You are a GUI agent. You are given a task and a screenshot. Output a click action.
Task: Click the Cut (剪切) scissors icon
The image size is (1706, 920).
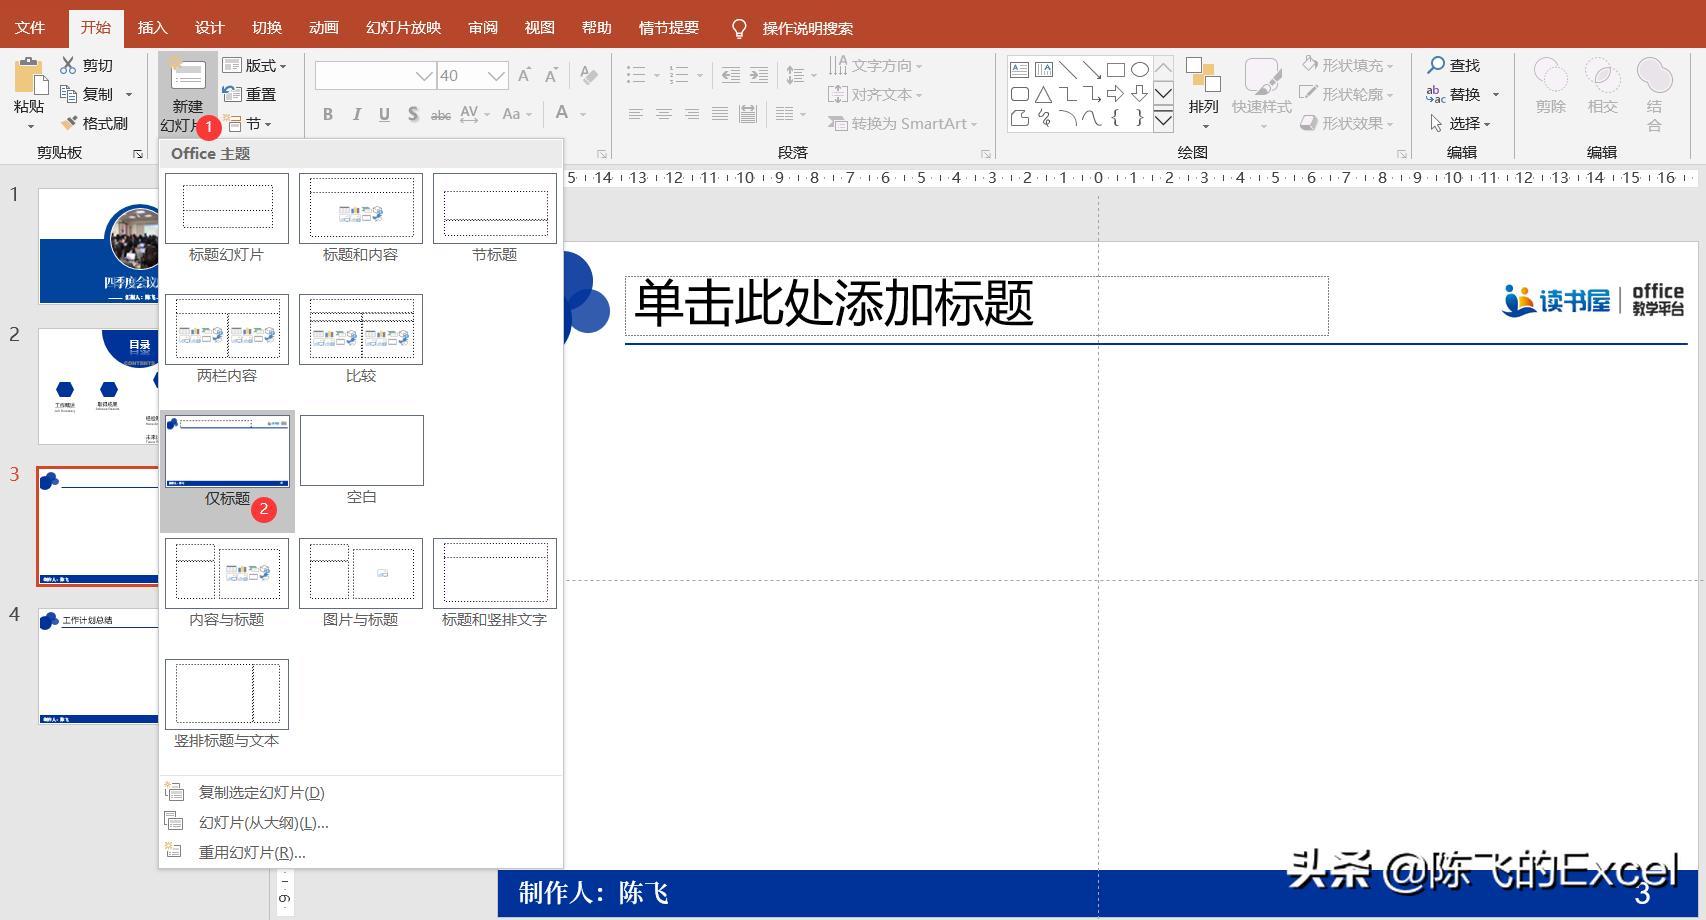pyautogui.click(x=68, y=65)
